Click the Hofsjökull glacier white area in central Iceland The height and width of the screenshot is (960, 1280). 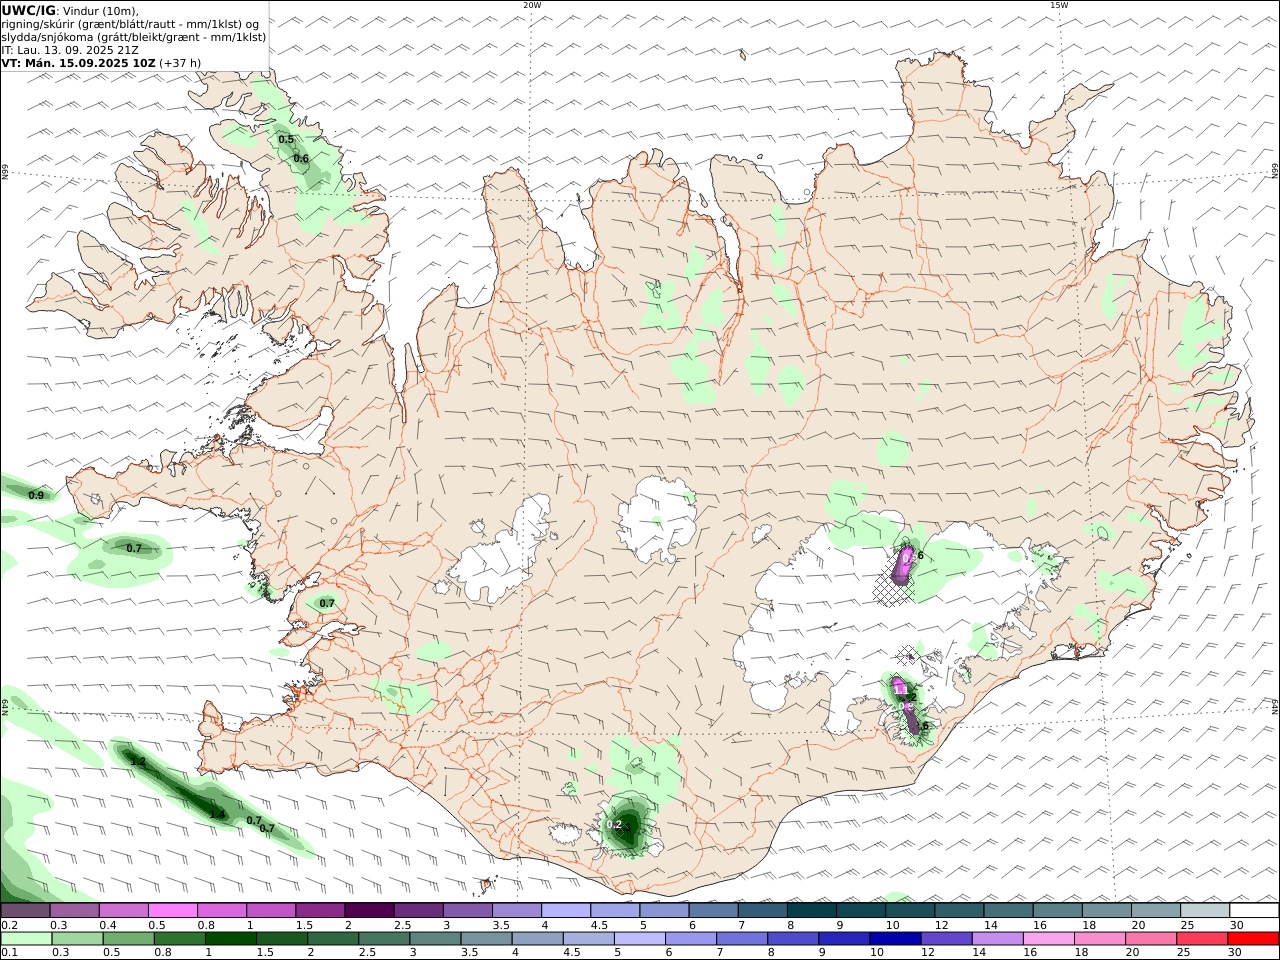tap(658, 518)
